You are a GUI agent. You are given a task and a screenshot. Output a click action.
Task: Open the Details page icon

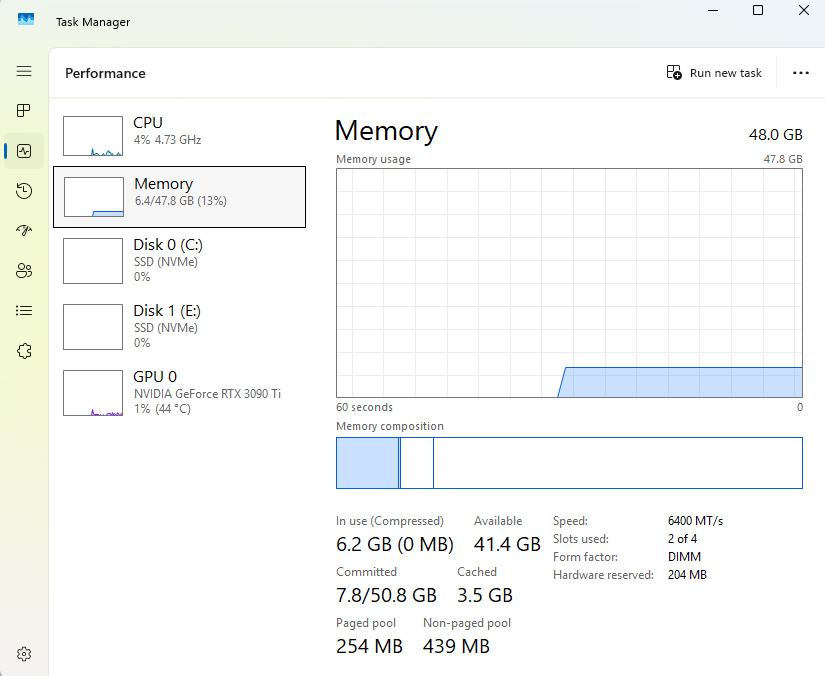click(x=24, y=311)
